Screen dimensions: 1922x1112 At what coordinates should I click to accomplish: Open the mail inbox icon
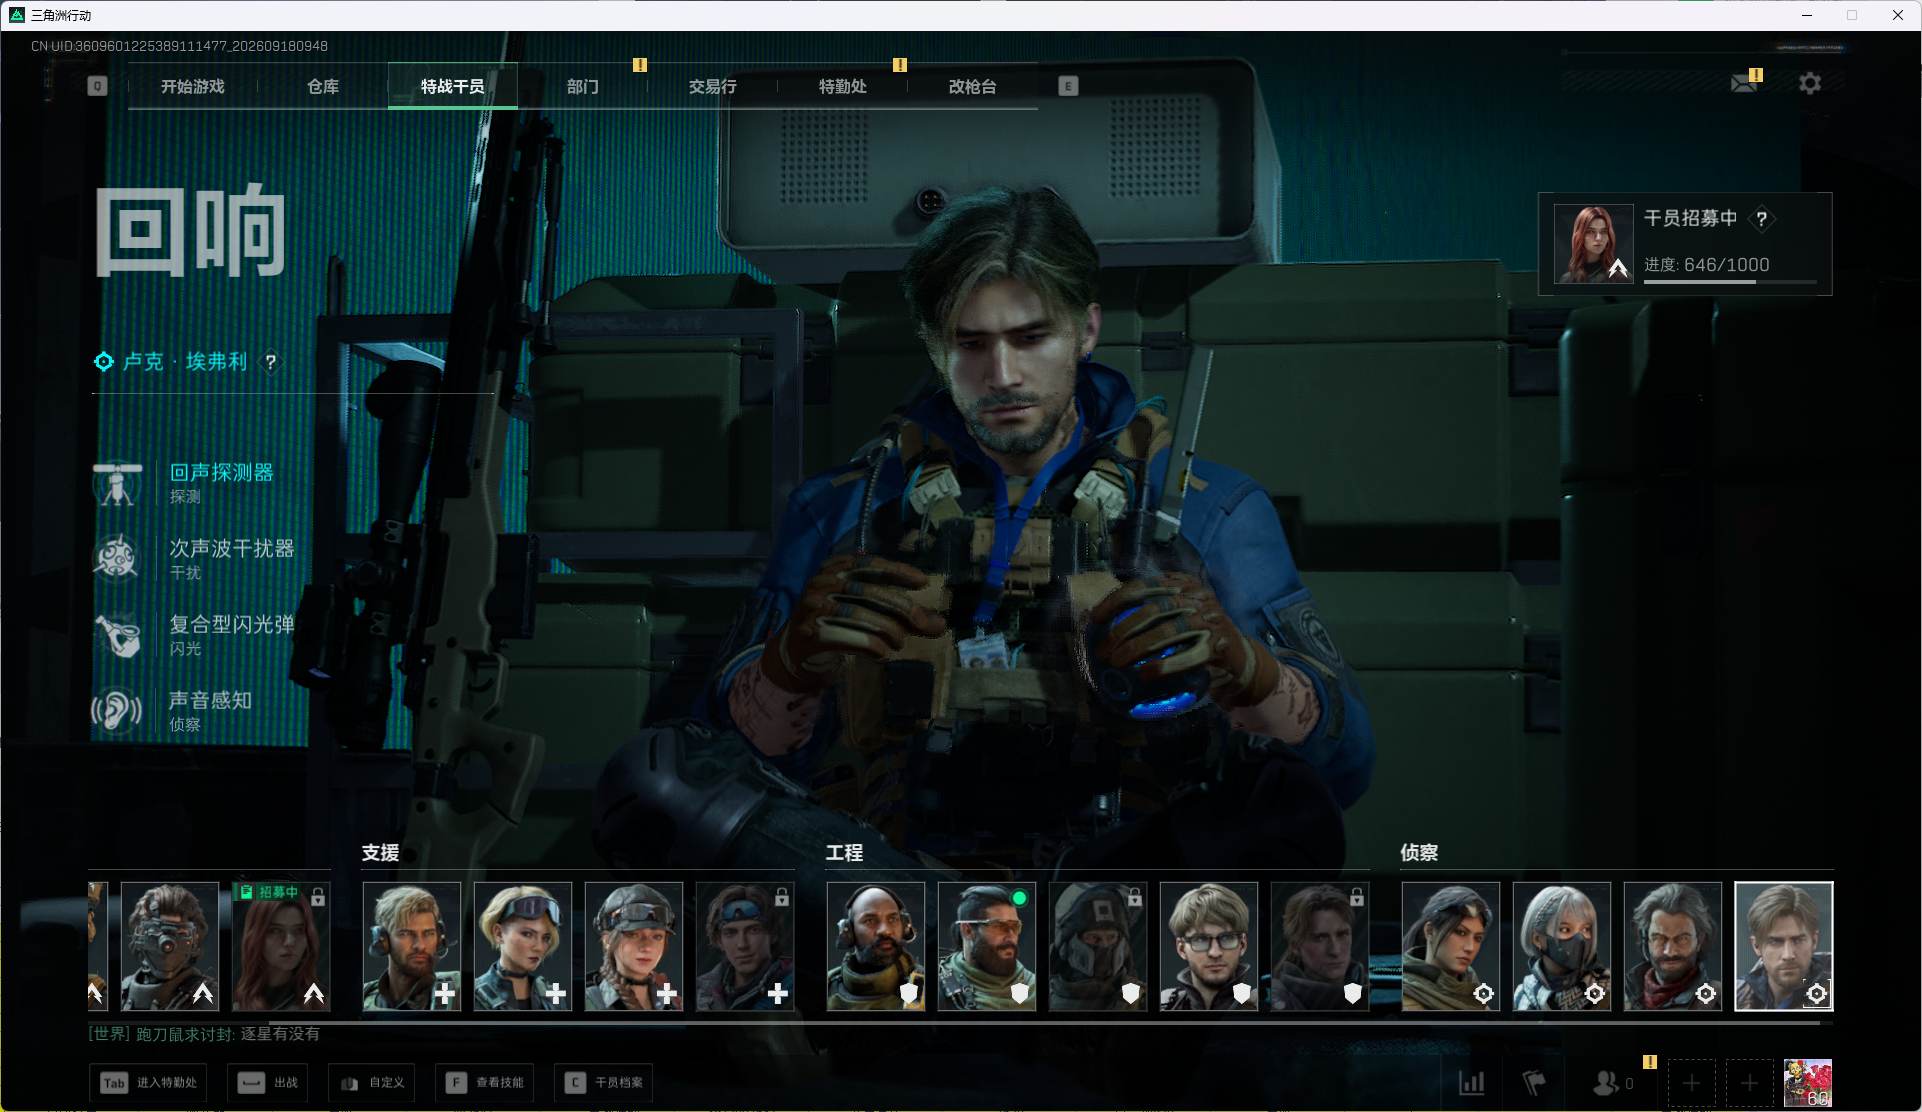[x=1745, y=83]
